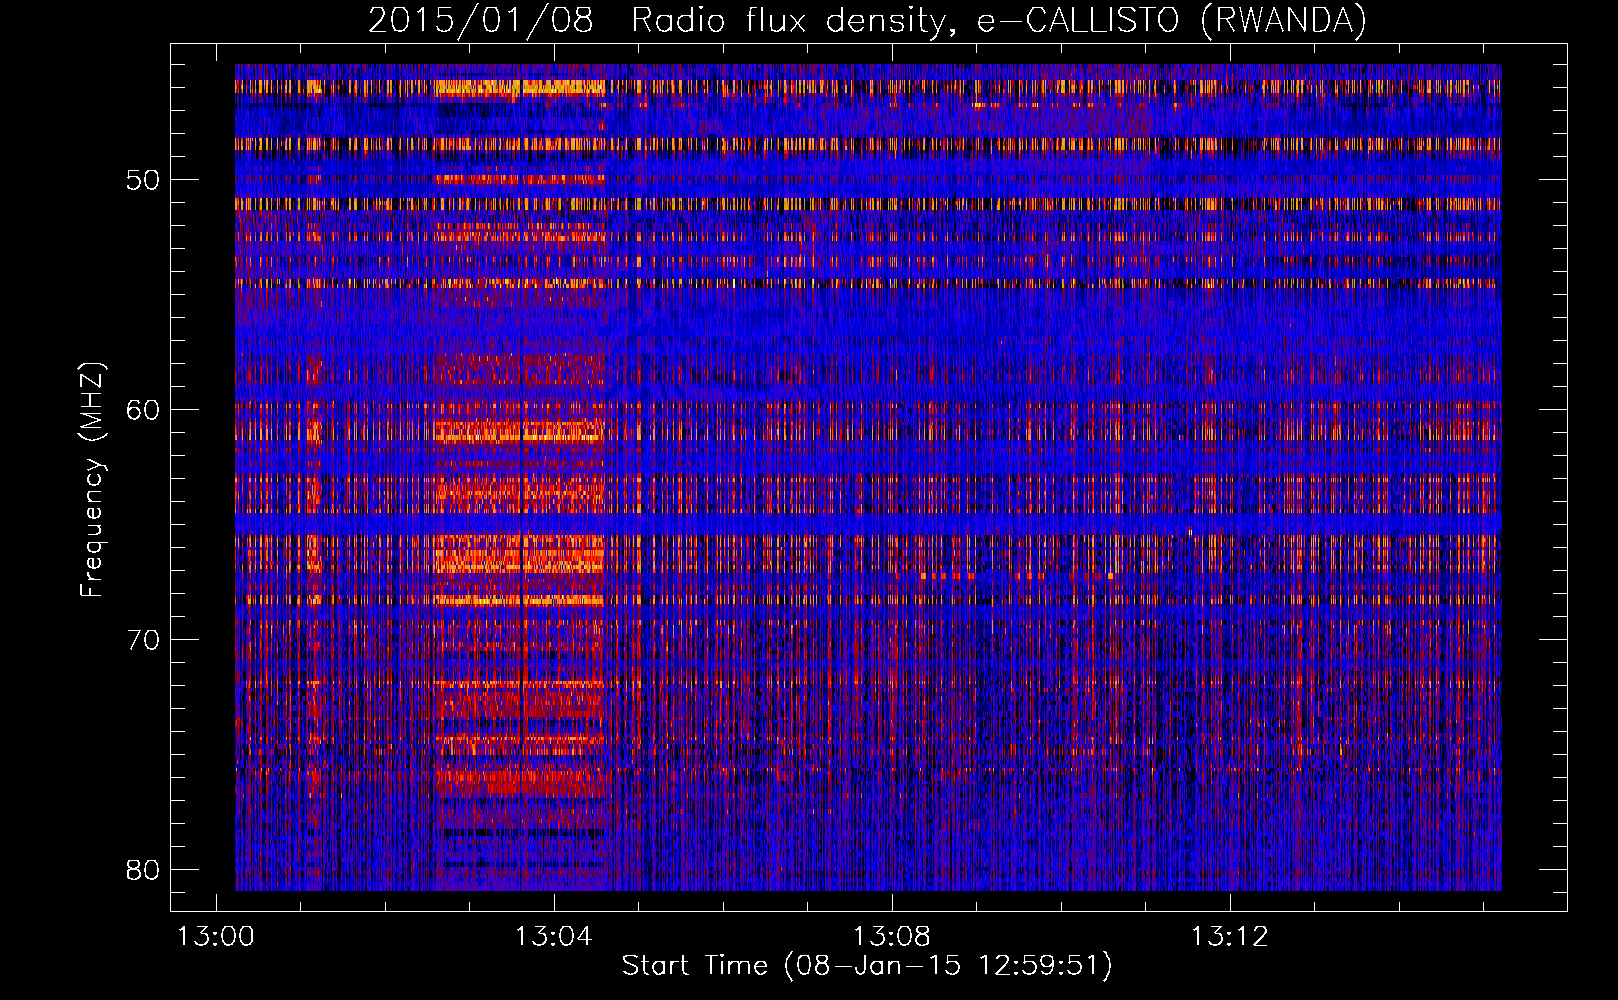1618x1000 pixels.
Task: Select the 13:00 time tick label
Action: pyautogui.click(x=216, y=937)
